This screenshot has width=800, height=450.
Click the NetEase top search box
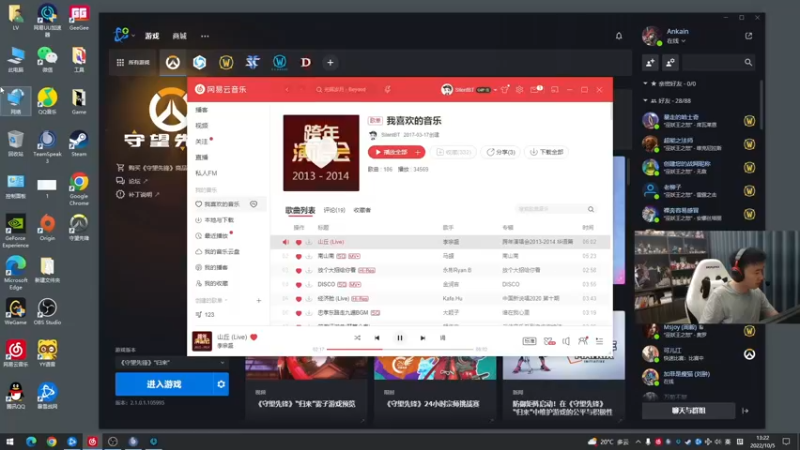(x=345, y=89)
